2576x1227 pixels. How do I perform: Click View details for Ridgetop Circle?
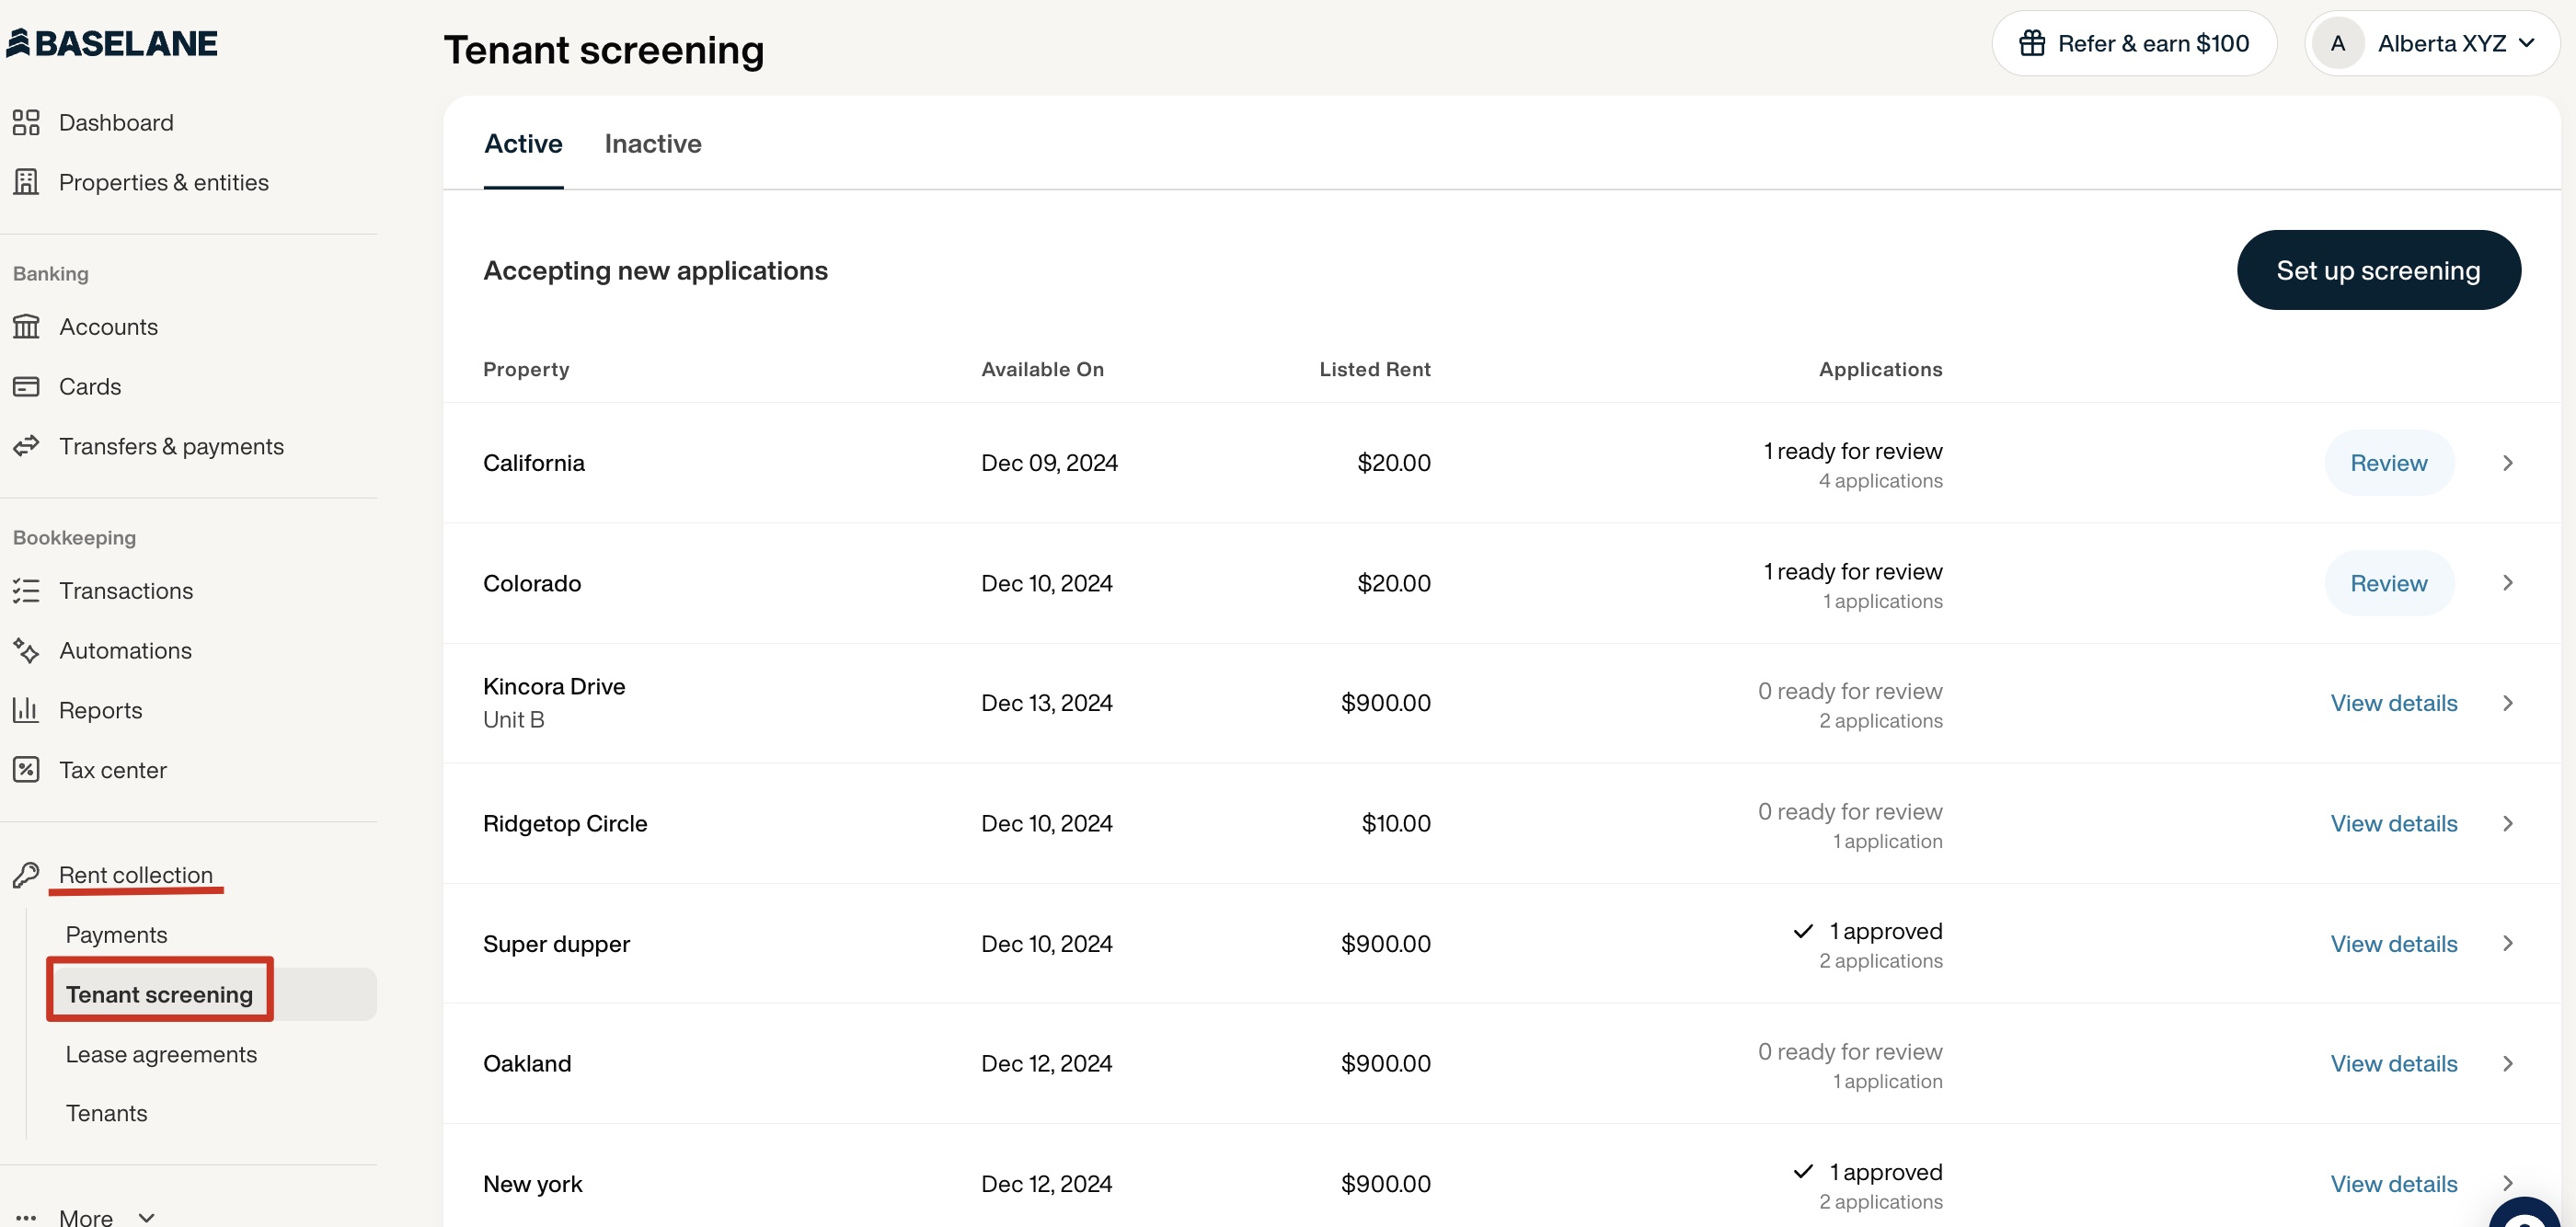[2393, 823]
